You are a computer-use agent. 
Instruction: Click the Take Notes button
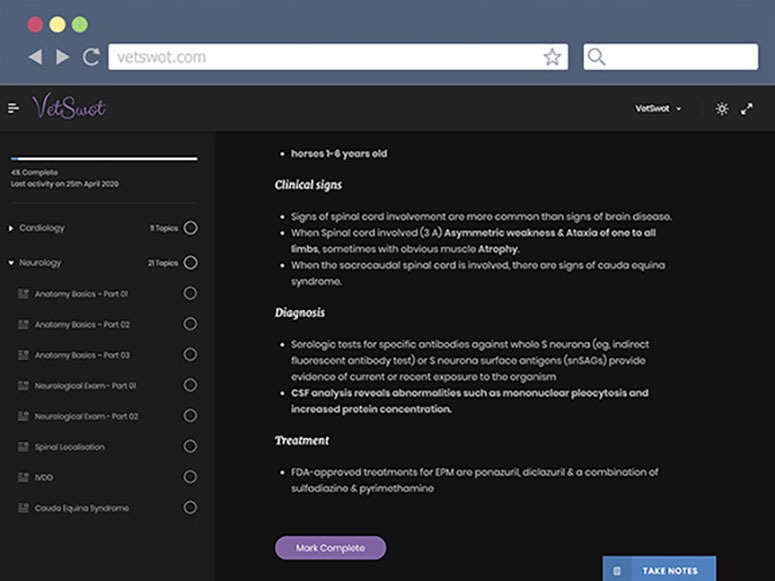(659, 570)
